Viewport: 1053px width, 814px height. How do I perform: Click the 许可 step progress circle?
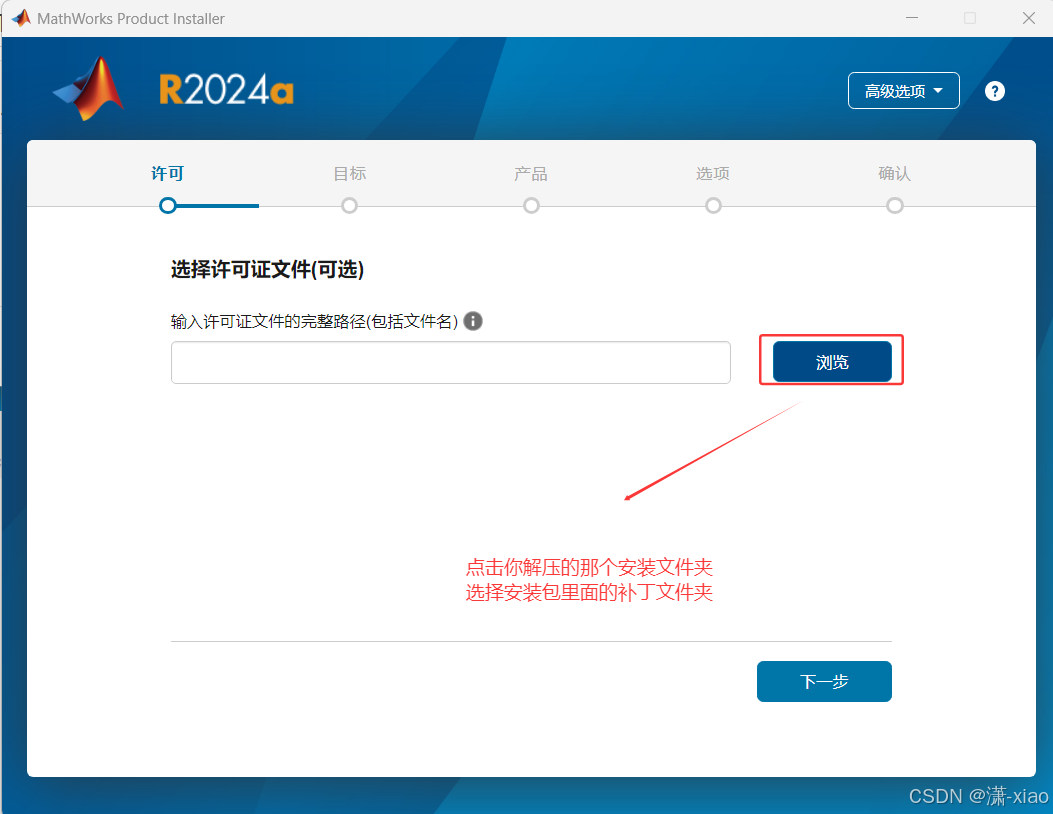click(168, 206)
